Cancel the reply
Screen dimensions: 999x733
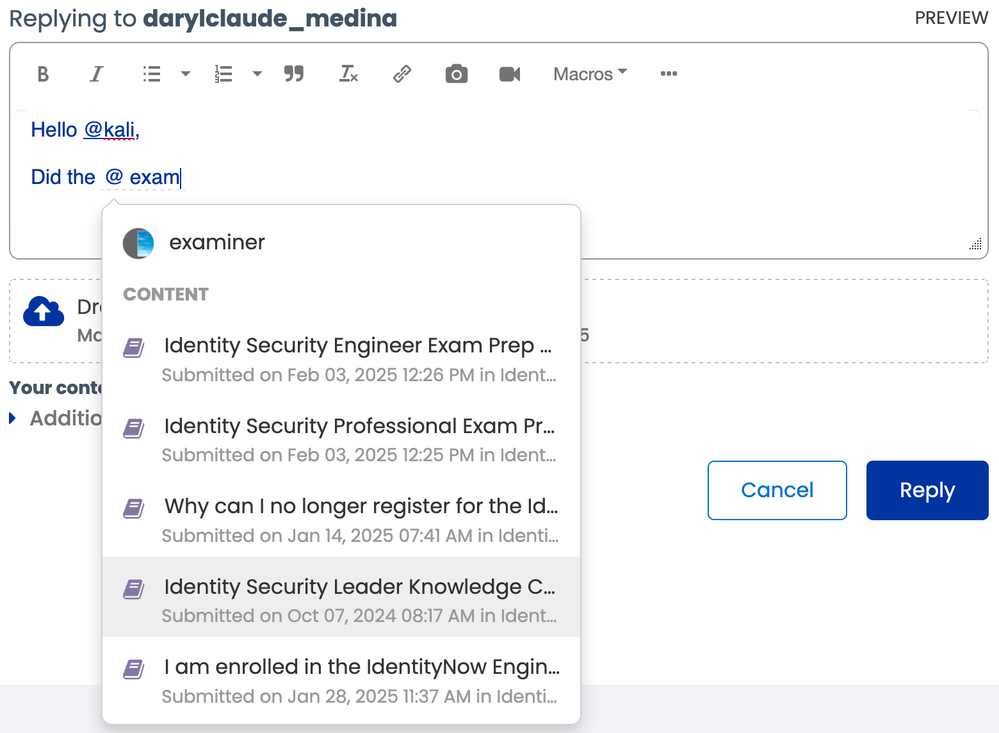point(777,490)
